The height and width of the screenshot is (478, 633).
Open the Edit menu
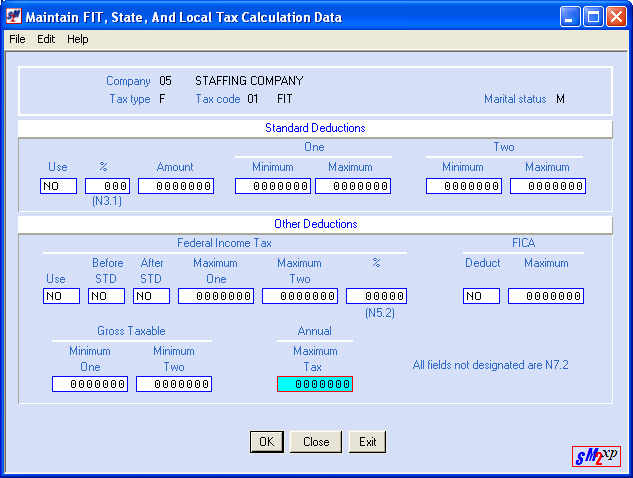click(46, 39)
